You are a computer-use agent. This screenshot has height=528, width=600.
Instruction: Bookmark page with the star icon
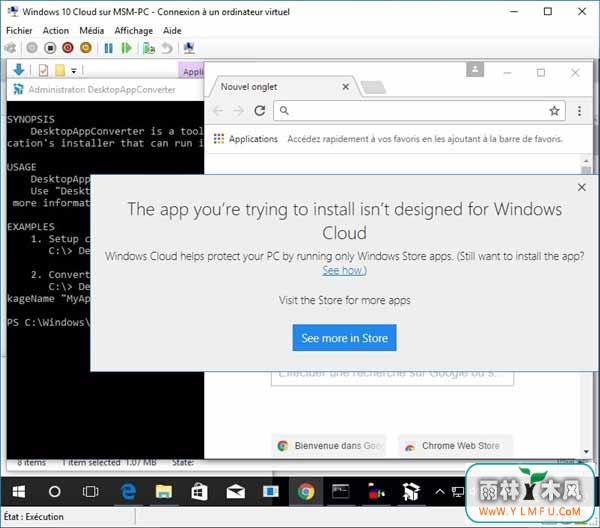(554, 111)
